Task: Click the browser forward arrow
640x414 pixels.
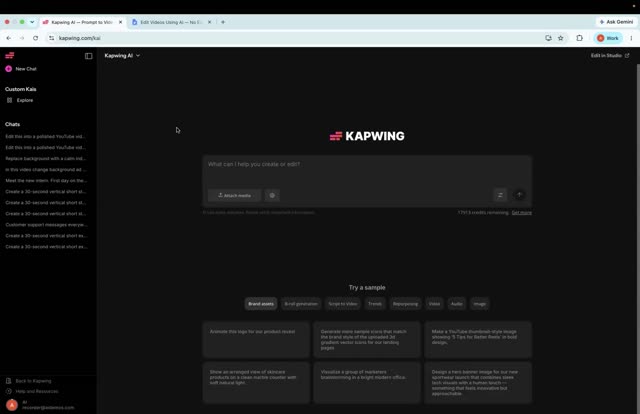Action: click(x=22, y=38)
